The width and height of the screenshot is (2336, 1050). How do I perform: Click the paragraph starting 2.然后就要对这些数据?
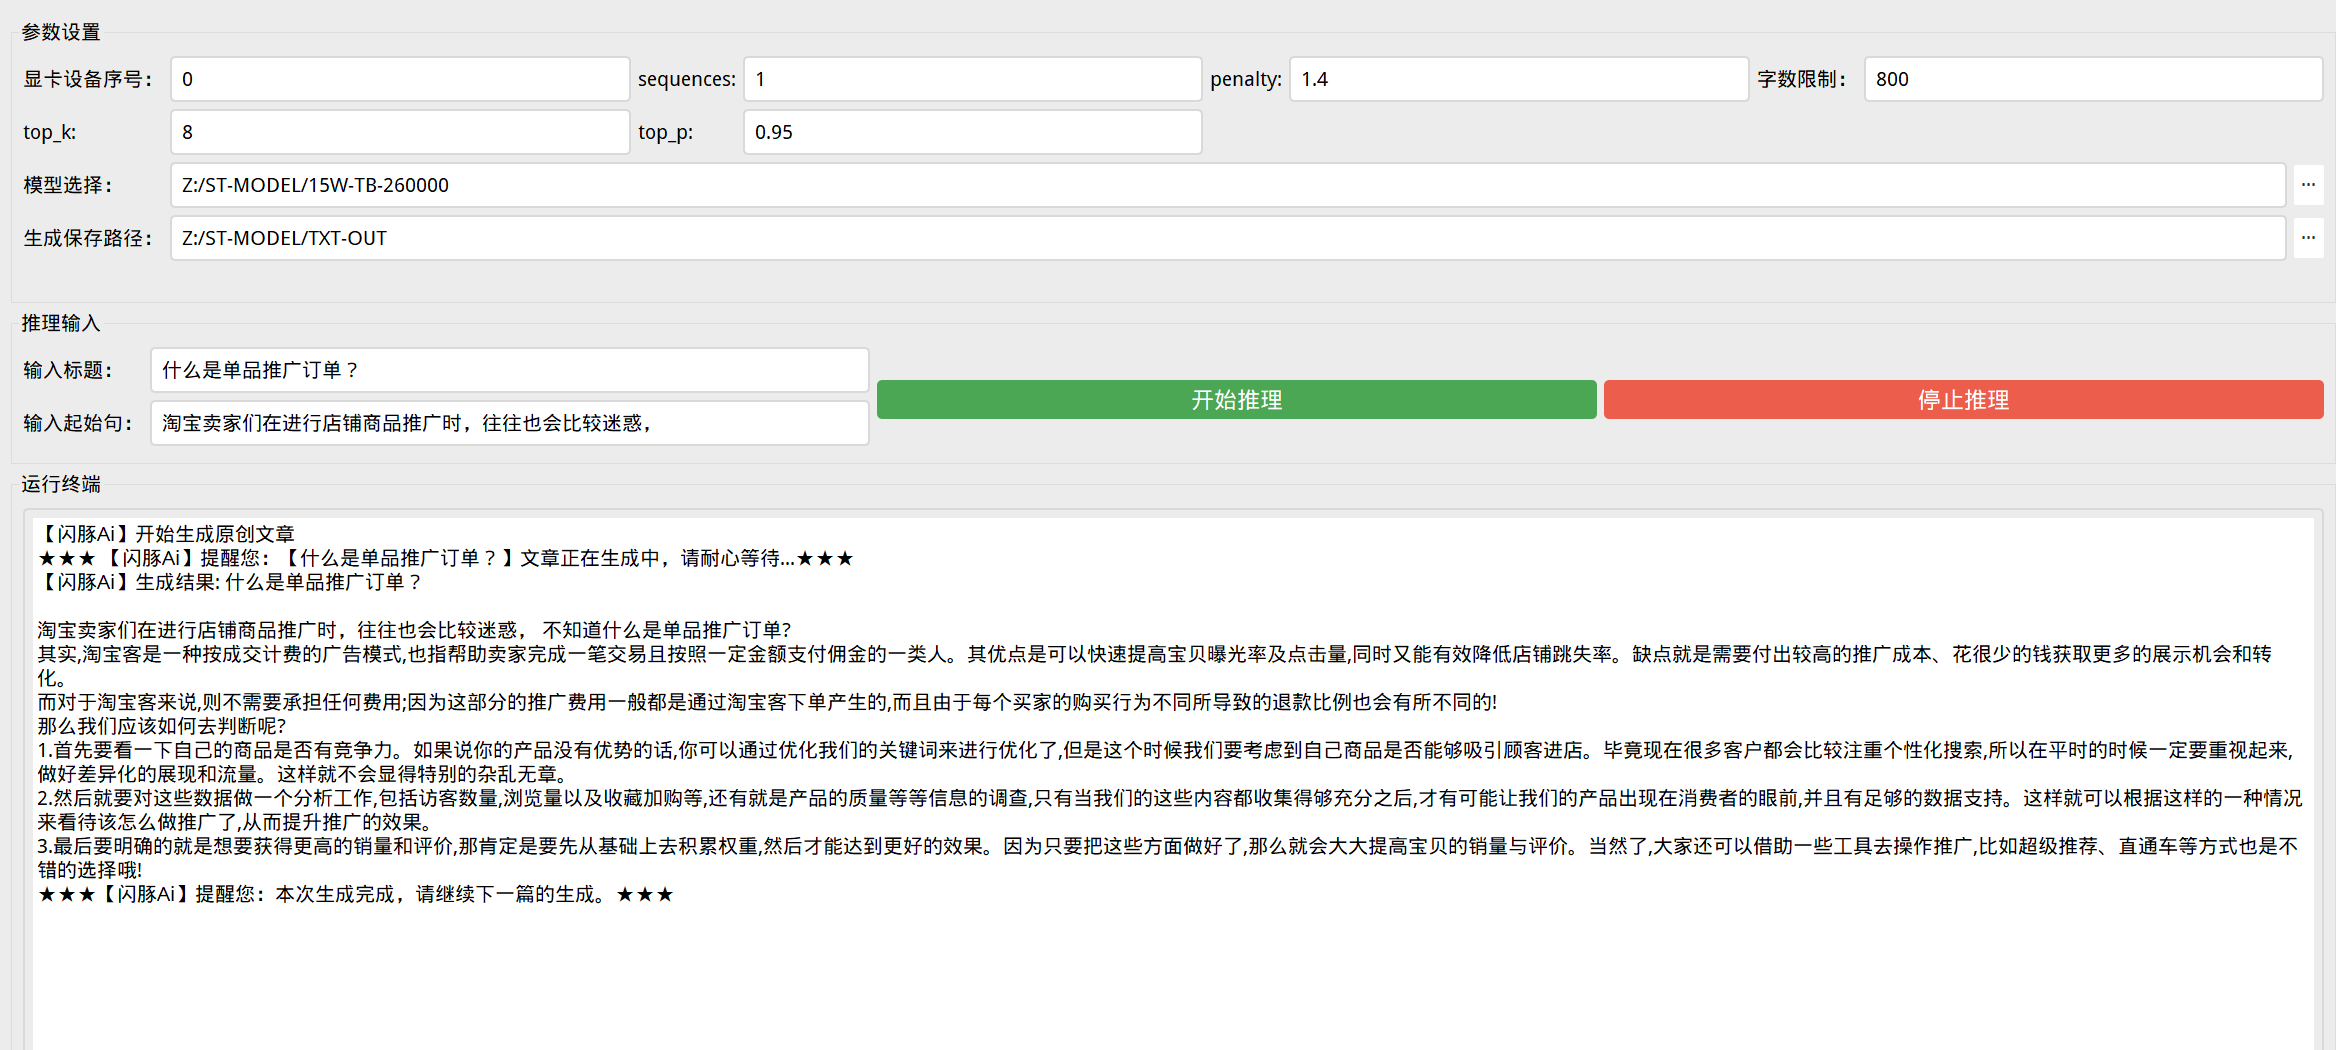[x=1170, y=810]
